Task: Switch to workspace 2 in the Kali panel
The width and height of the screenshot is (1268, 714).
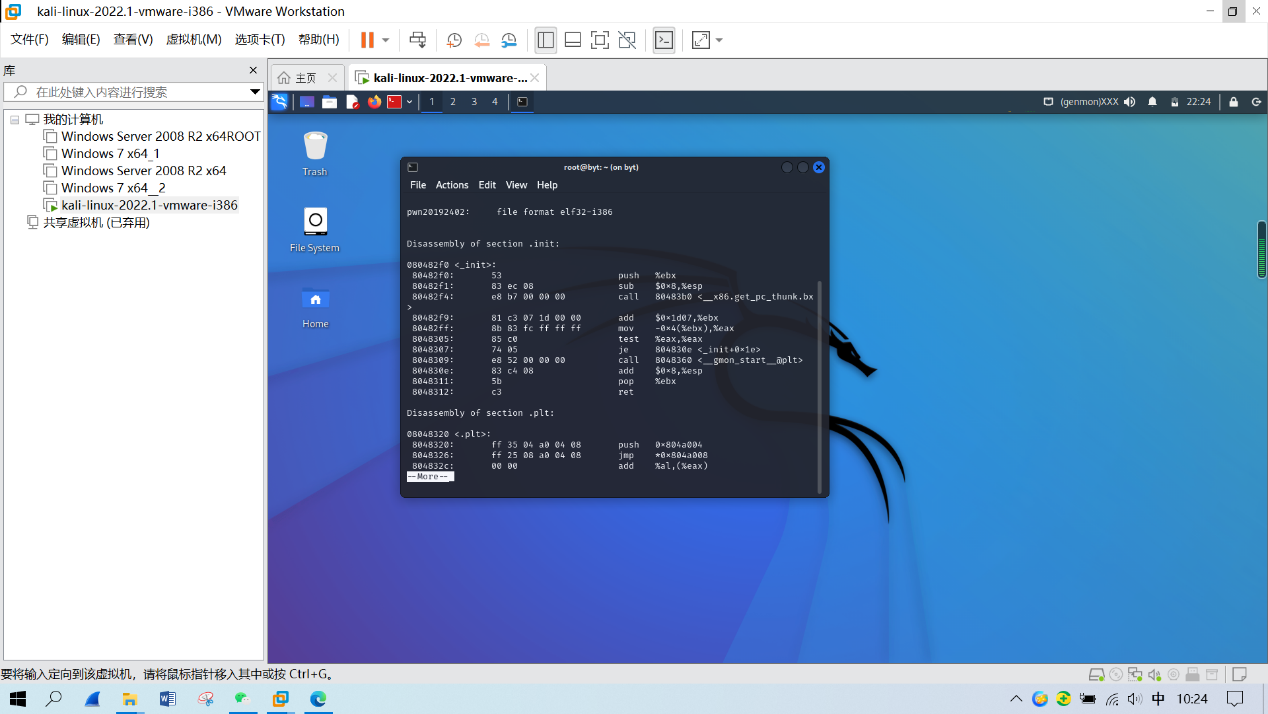Action: tap(453, 102)
